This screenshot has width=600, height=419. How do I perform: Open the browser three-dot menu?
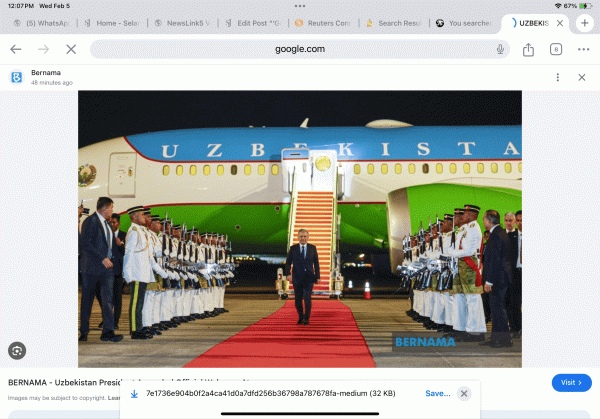pyautogui.click(x=584, y=49)
